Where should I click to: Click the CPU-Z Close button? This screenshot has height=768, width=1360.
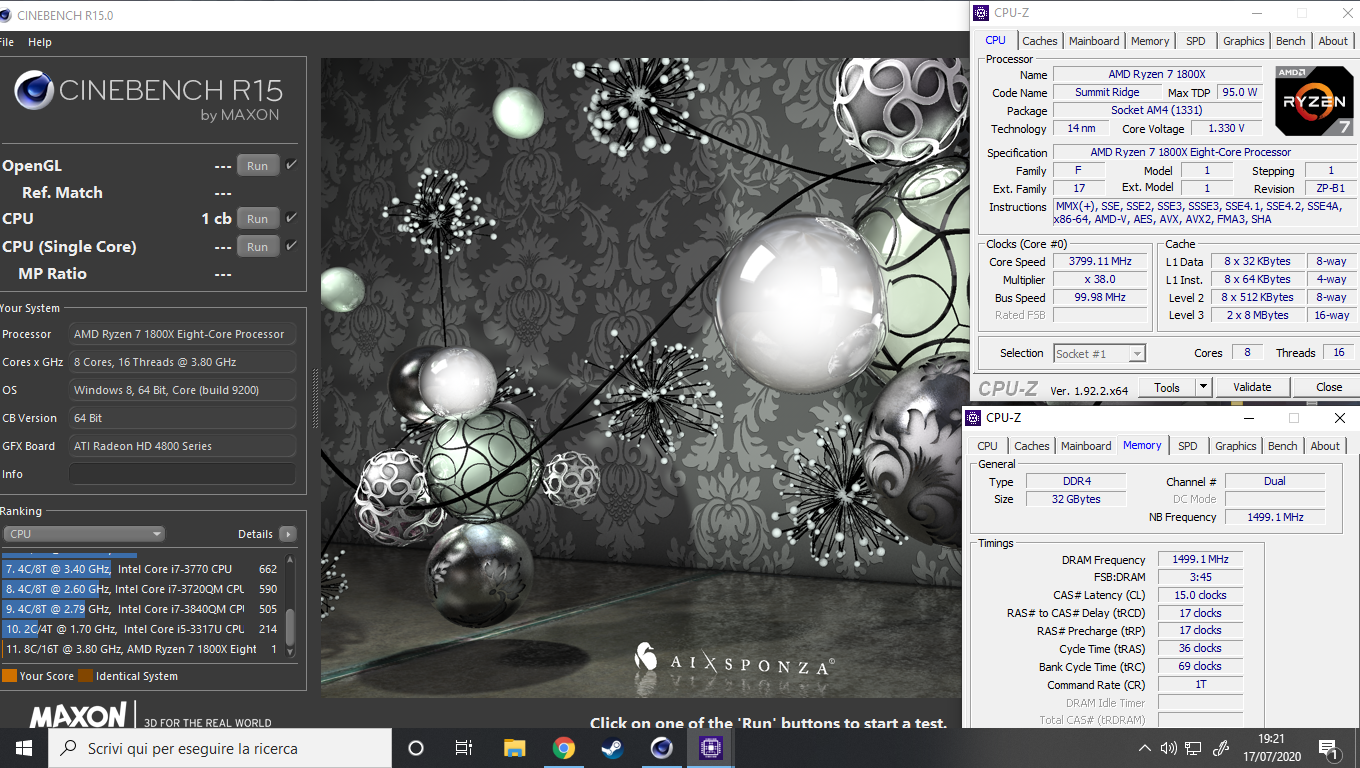pyautogui.click(x=1329, y=387)
